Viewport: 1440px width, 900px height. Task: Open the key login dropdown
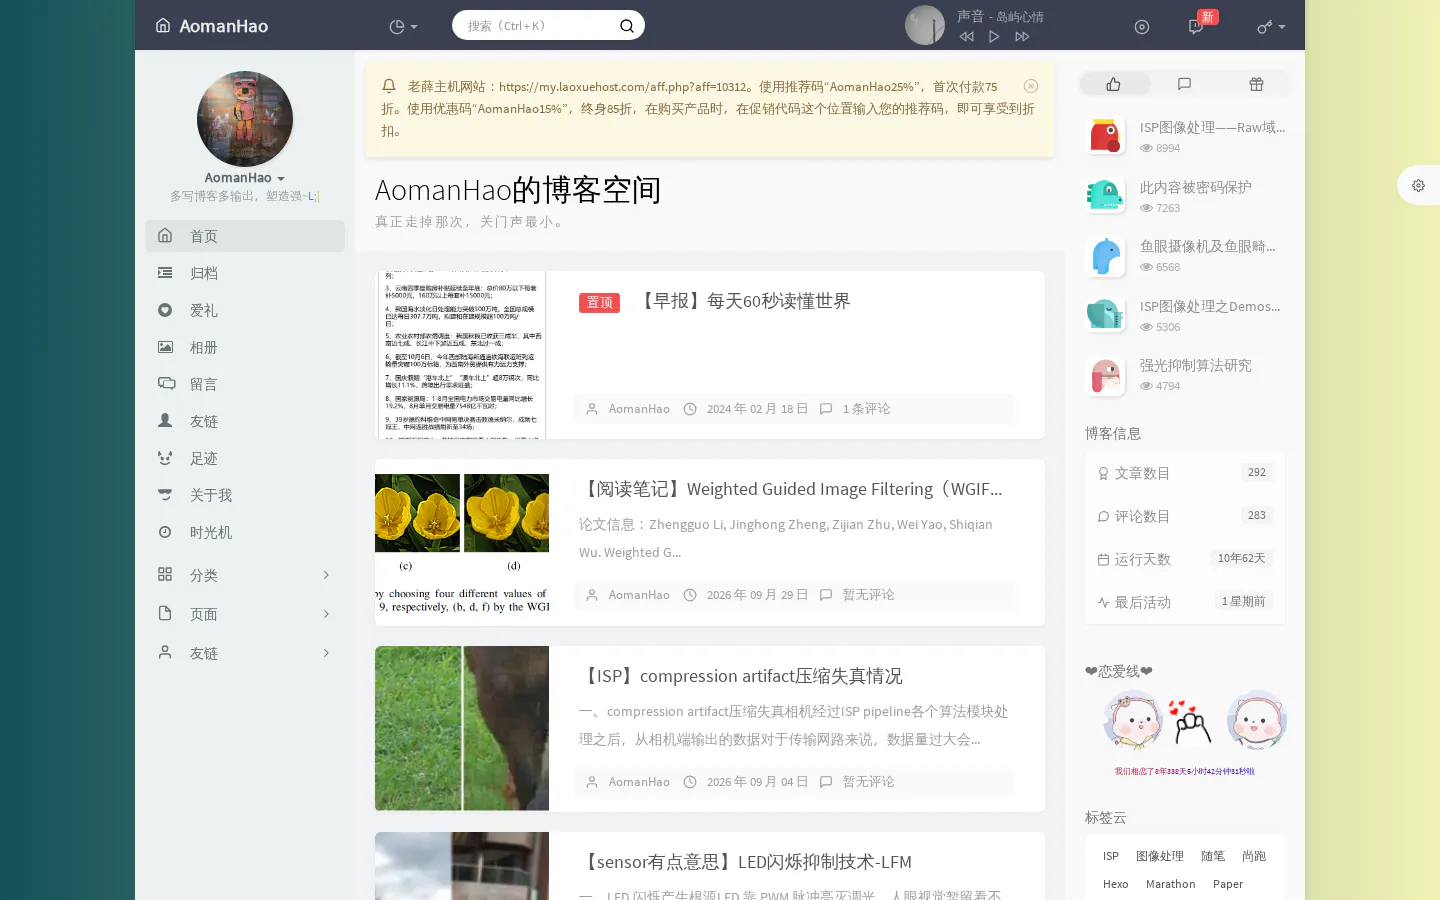point(1271,27)
